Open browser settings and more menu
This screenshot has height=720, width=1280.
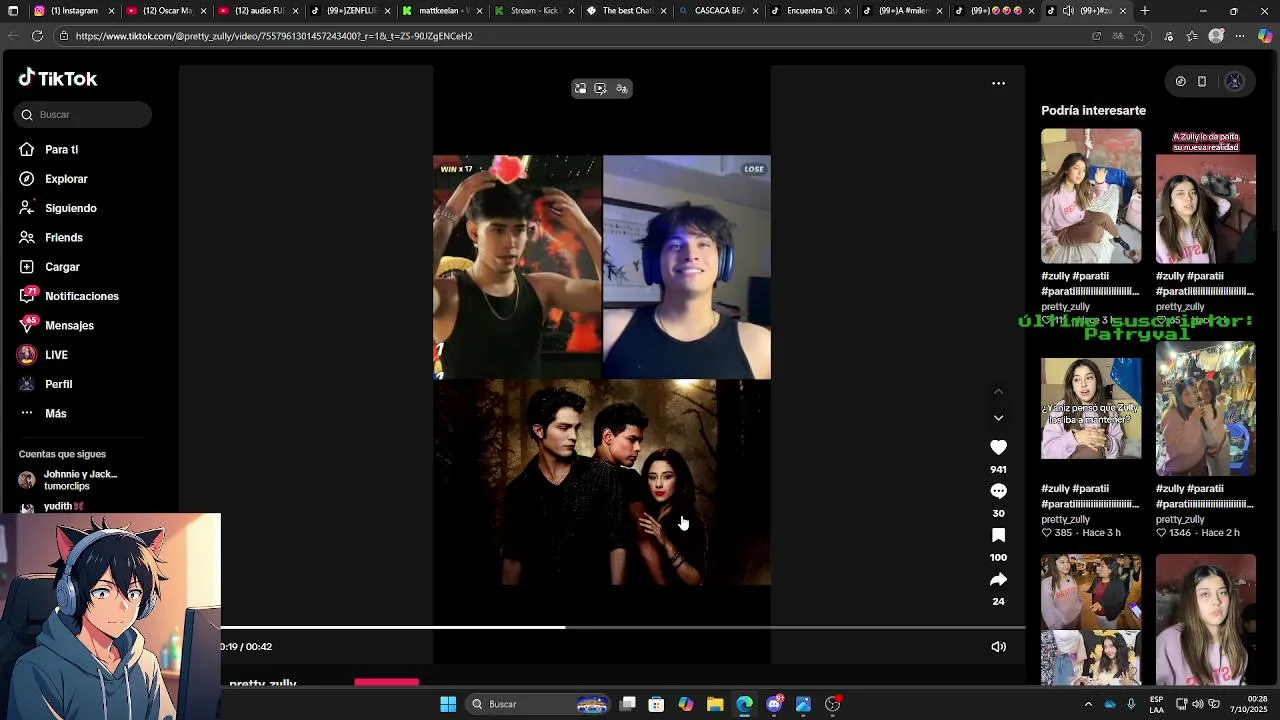1240,36
